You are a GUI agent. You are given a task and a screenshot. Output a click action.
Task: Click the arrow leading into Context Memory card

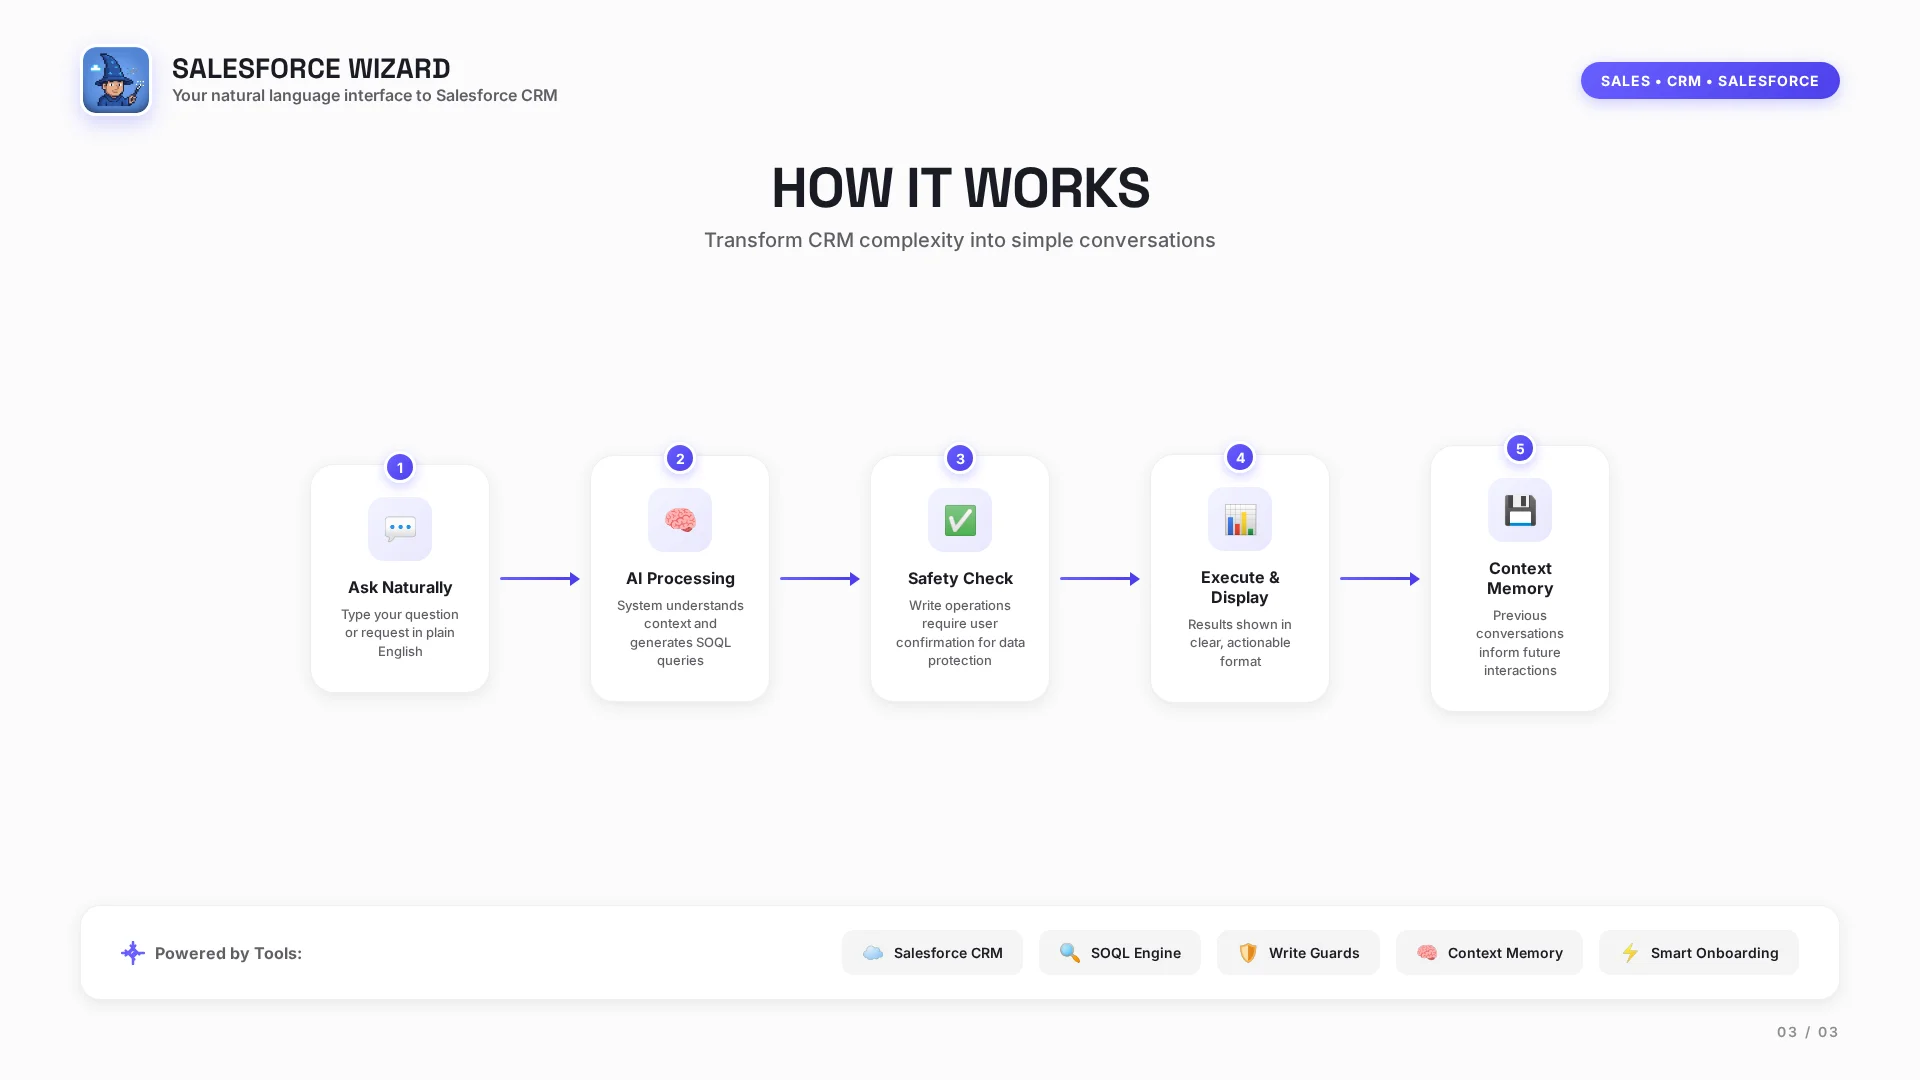tap(1380, 579)
